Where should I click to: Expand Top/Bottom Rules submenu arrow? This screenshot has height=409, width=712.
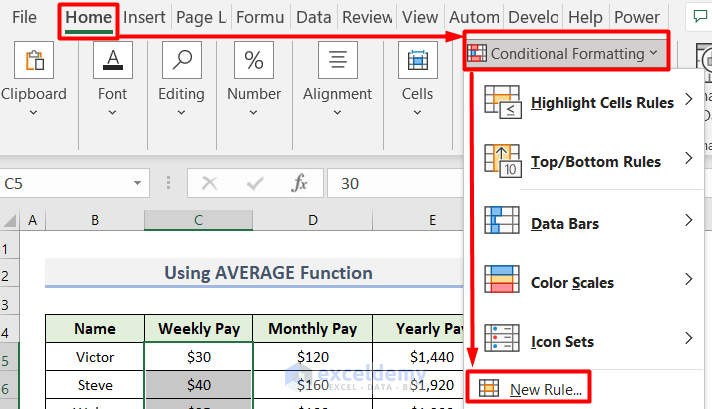(689, 158)
